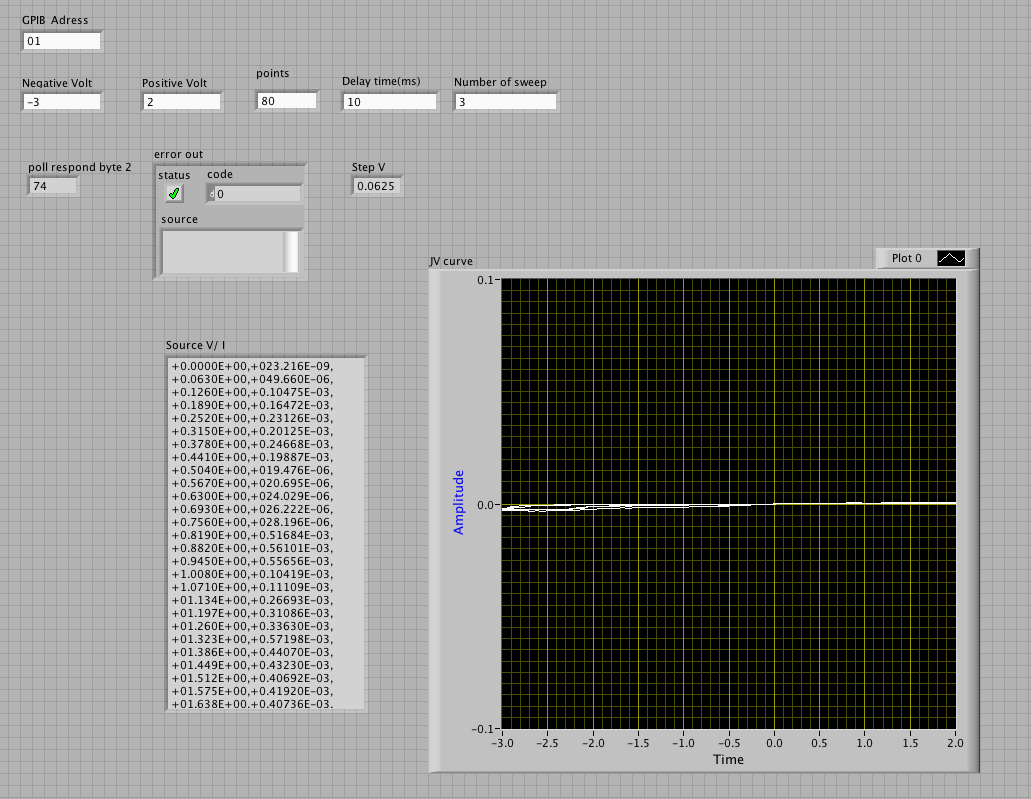Viewport: 1031px width, 799px height.
Task: Click the error out cluster label
Action: tap(178, 155)
